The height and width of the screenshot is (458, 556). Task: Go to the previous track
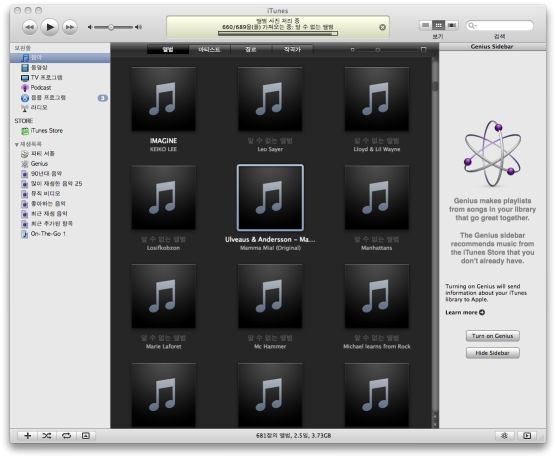[x=29, y=27]
